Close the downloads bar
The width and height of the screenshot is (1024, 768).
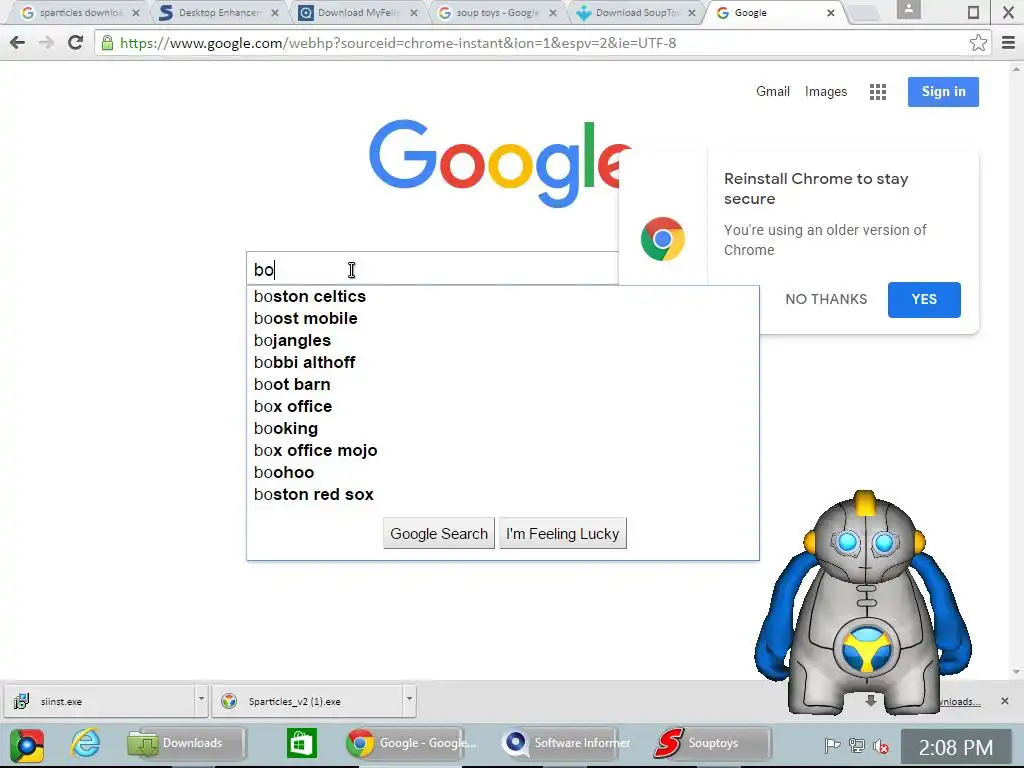tap(1004, 701)
